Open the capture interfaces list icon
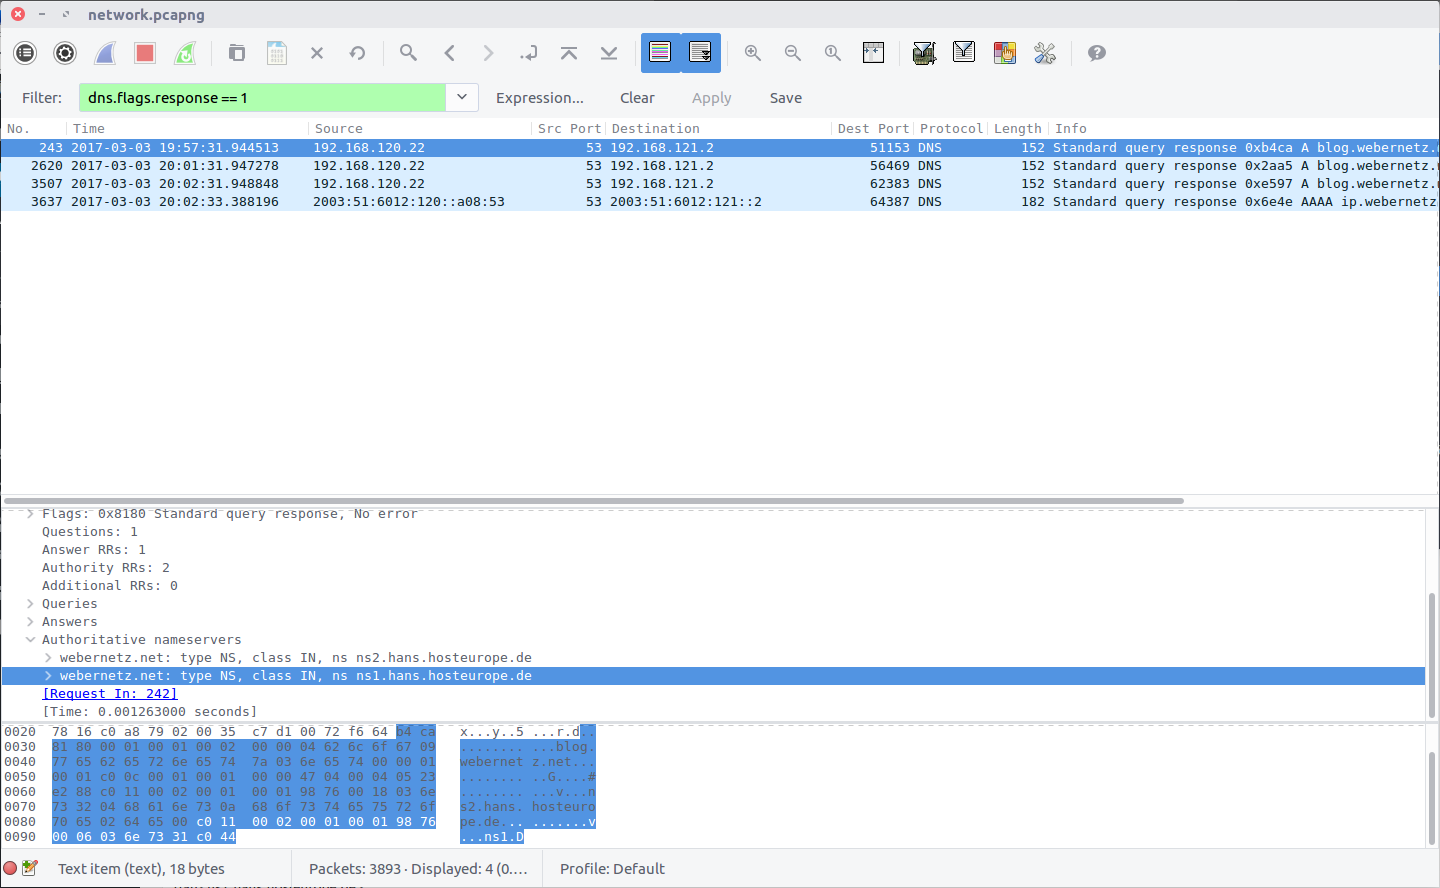Screen dimensions: 1440x888 [25, 53]
